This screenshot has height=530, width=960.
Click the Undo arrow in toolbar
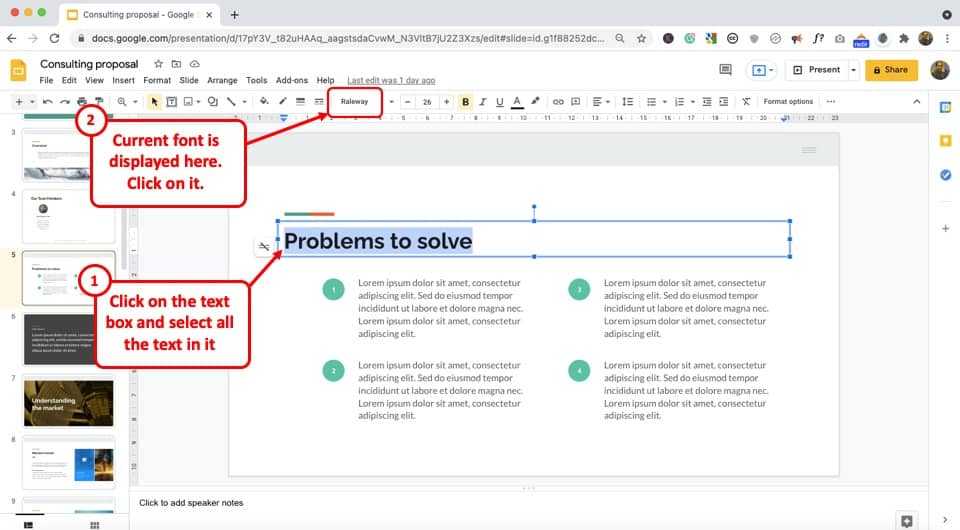(48, 101)
